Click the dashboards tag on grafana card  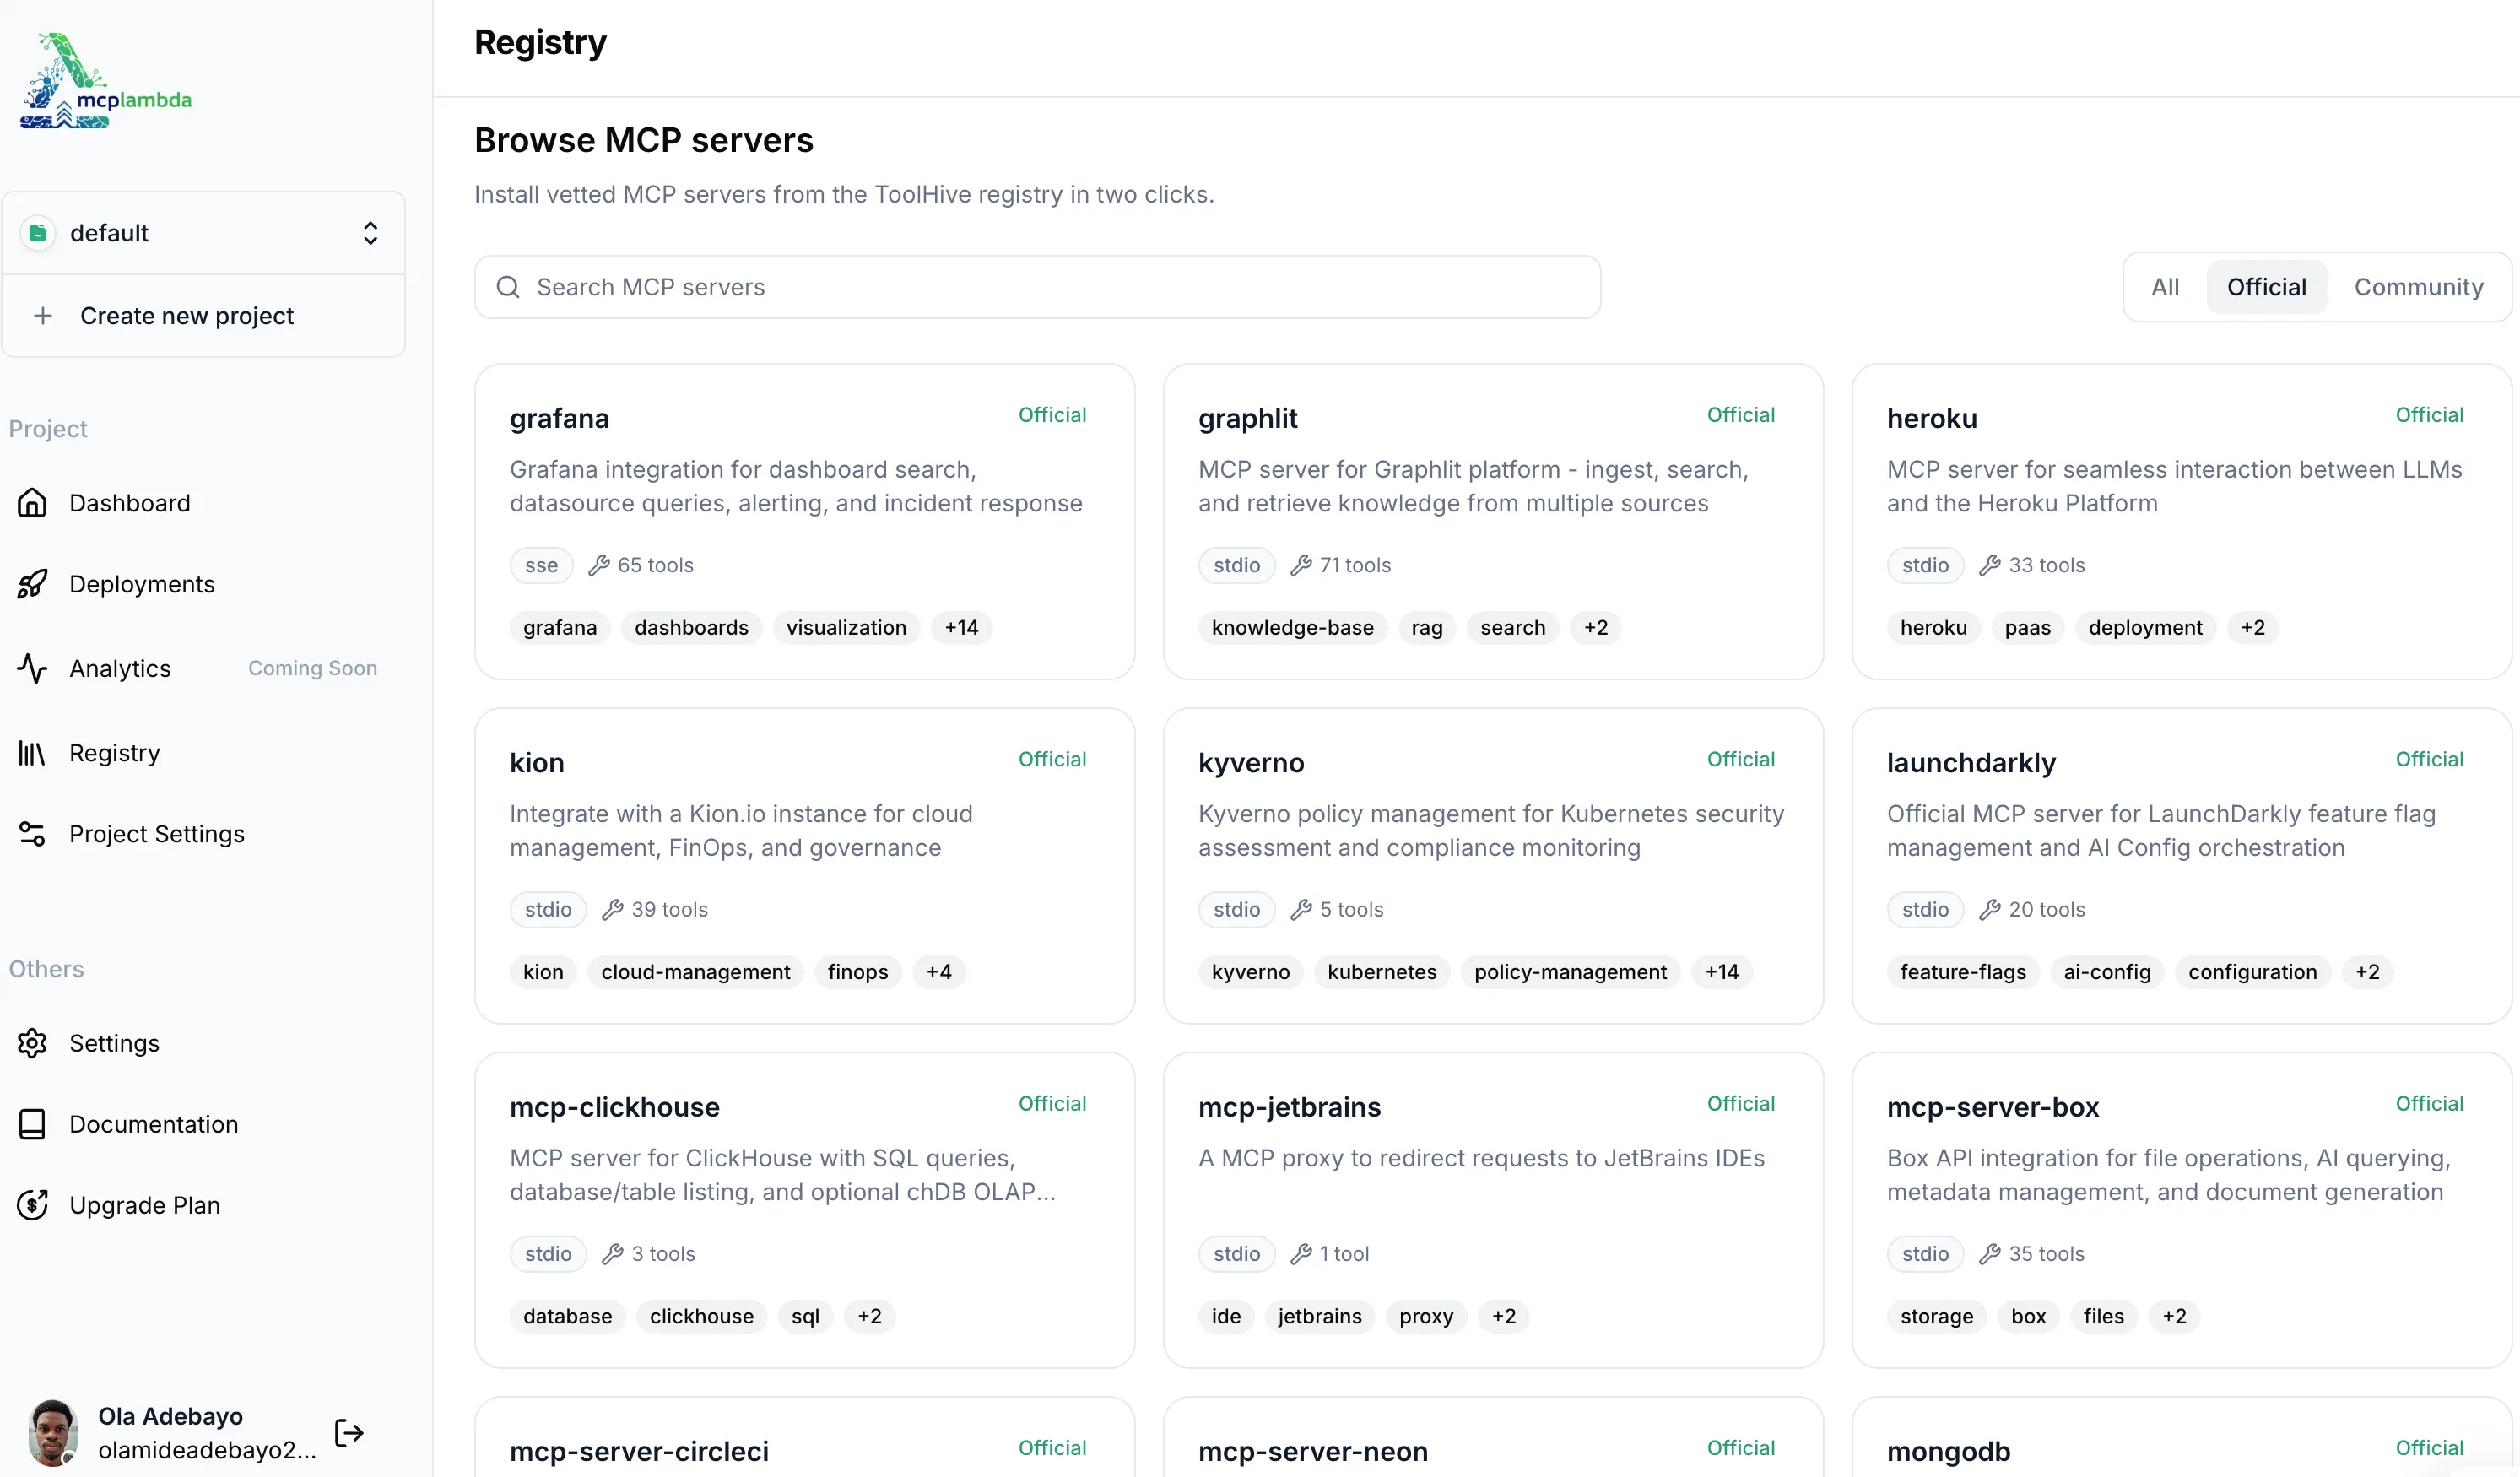click(x=691, y=627)
